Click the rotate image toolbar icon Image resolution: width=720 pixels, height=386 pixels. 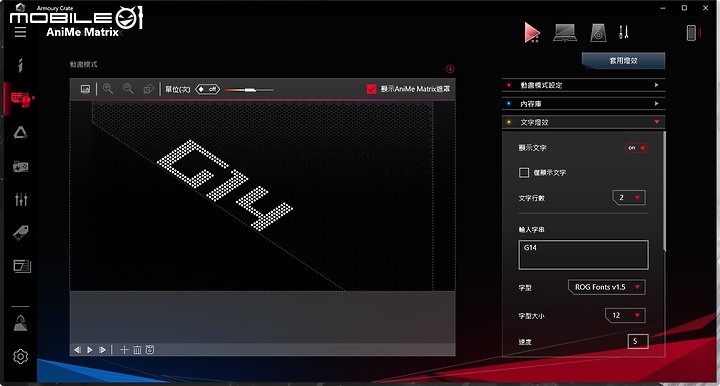tap(148, 89)
